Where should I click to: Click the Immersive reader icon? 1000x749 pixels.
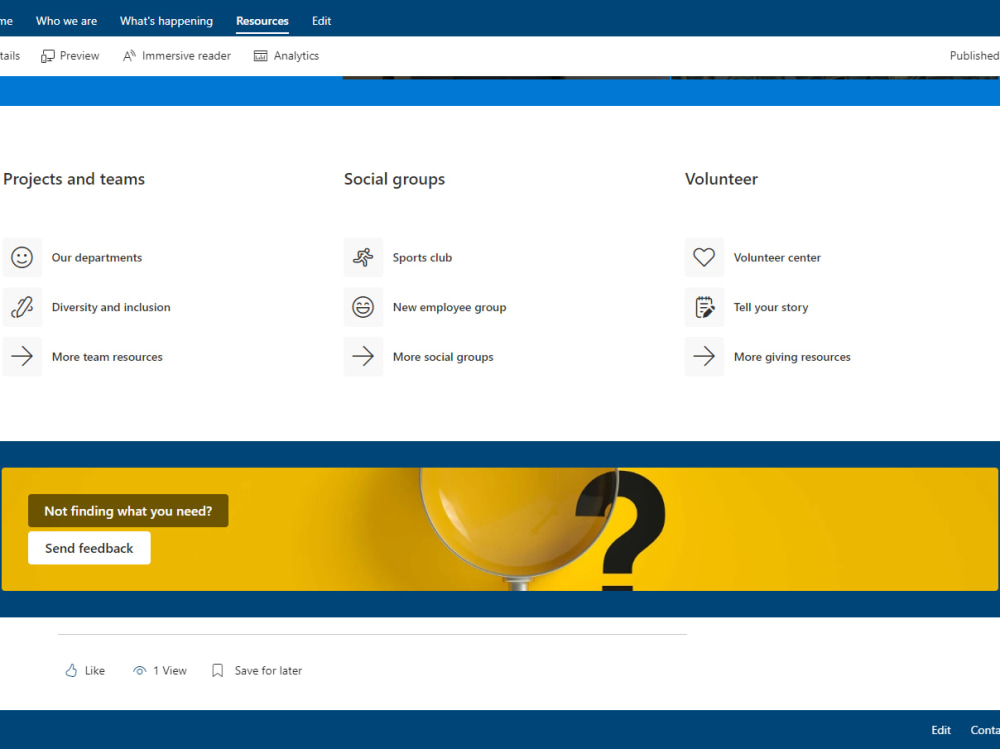[x=129, y=56]
